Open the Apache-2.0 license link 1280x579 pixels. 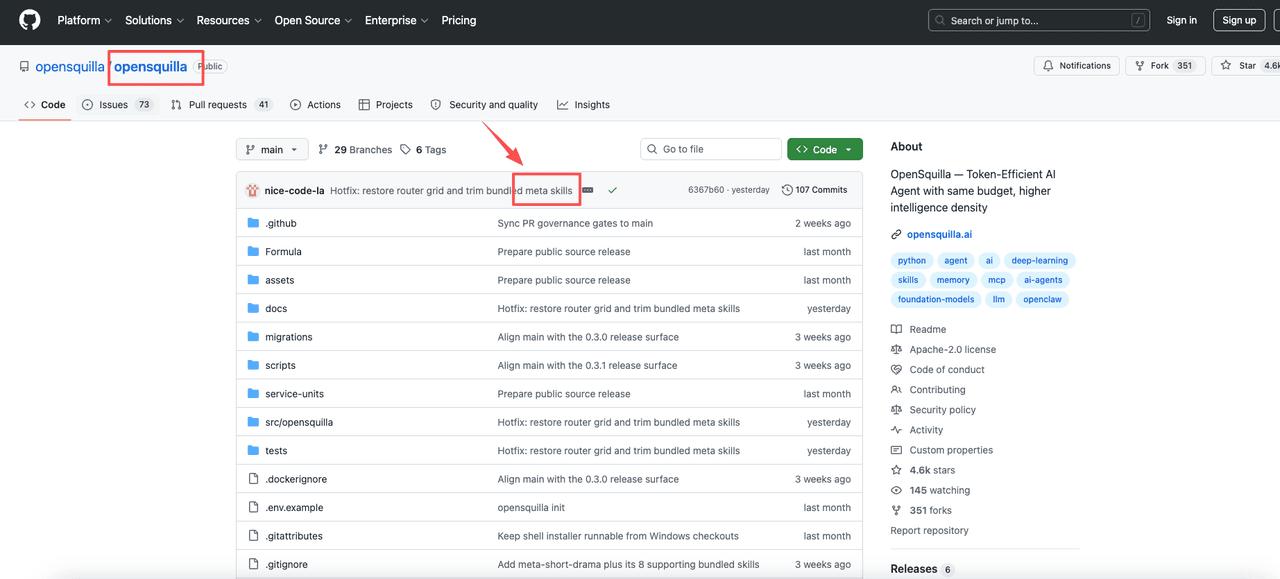(953, 349)
